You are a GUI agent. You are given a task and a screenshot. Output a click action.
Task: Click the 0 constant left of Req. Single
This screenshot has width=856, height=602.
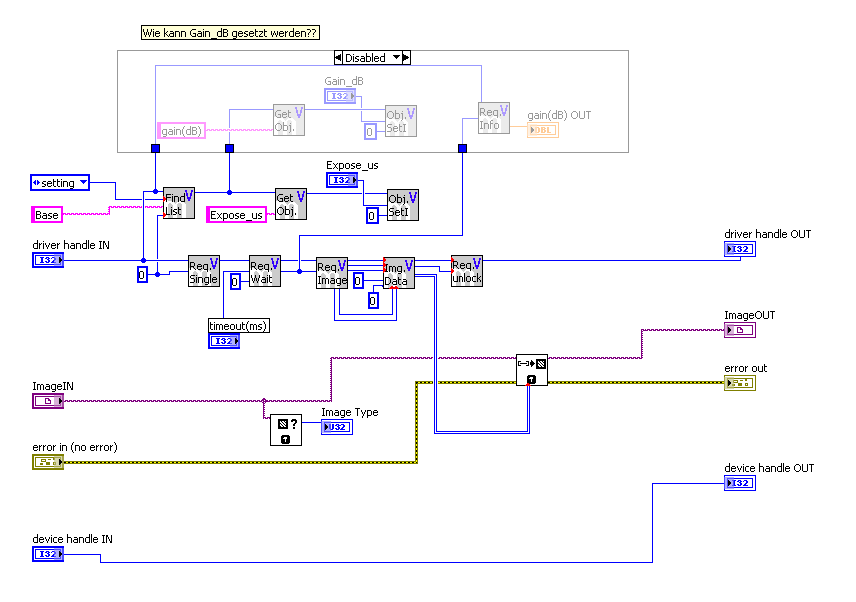click(x=142, y=275)
